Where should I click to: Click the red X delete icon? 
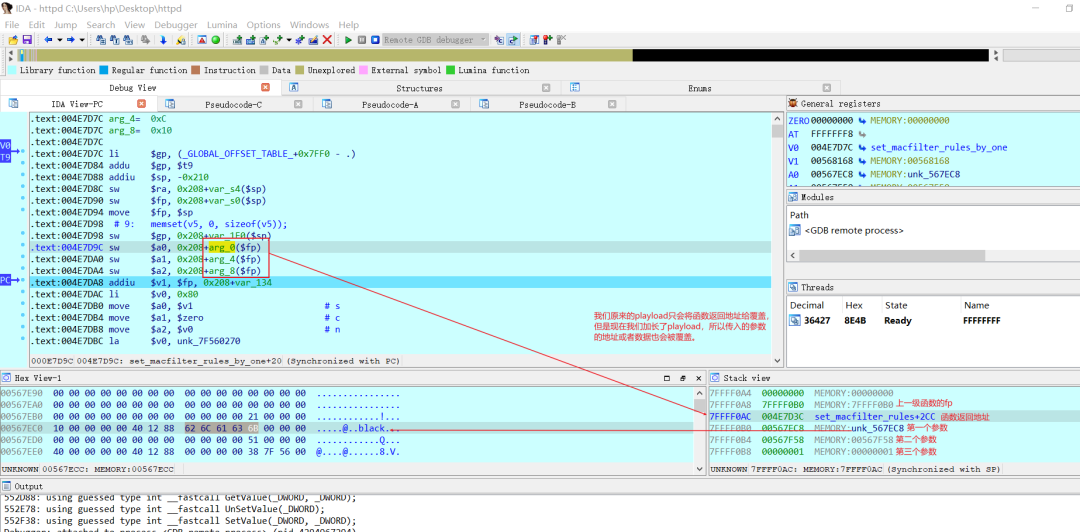(x=327, y=40)
